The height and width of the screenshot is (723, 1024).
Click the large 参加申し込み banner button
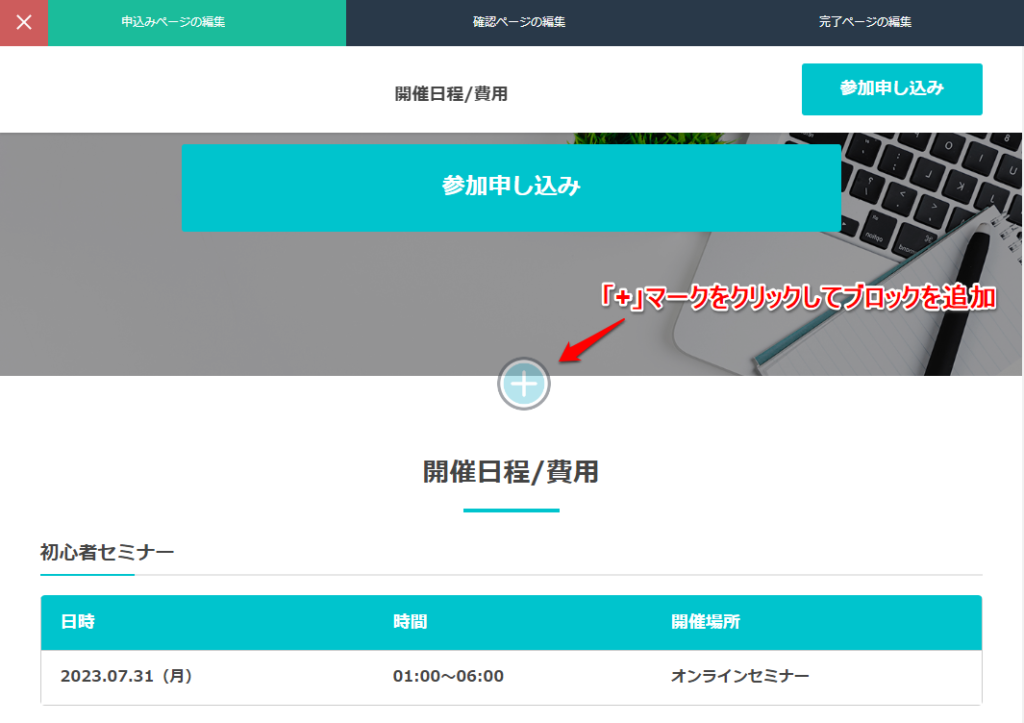(x=511, y=187)
